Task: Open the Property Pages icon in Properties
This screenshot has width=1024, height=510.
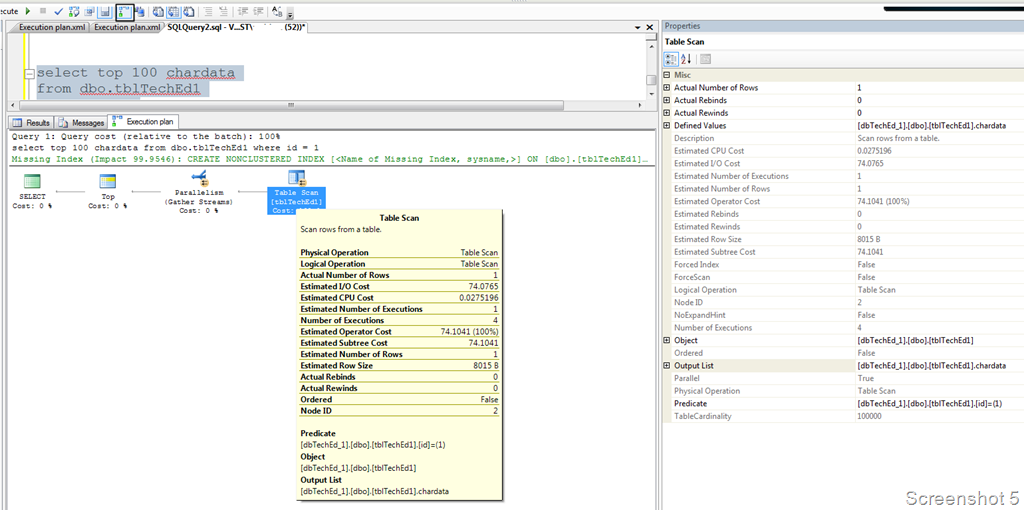Action: click(x=705, y=59)
